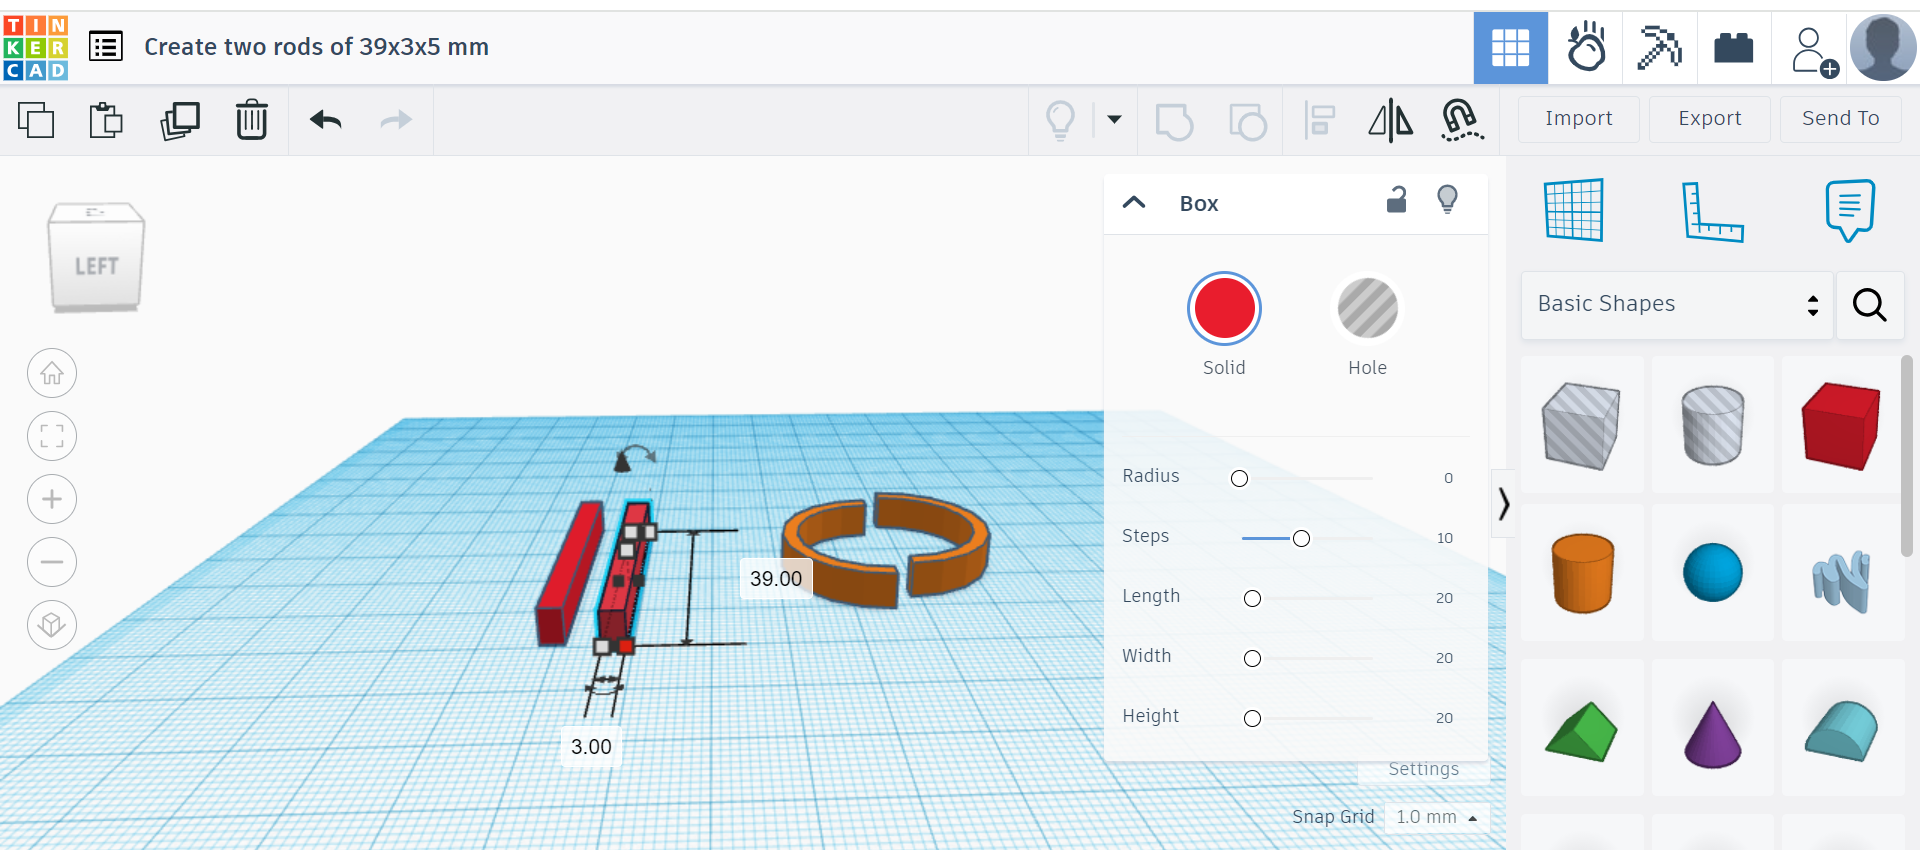This screenshot has height=850, width=1920.
Task: Click the Zoom out button
Action: click(x=52, y=562)
